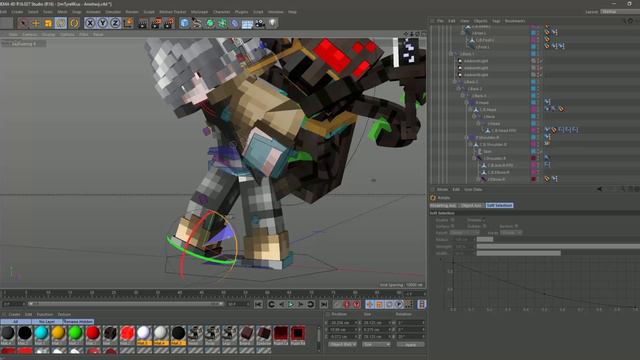The height and width of the screenshot is (360, 640).
Task: Toggle Y axis lock
Action: 103,23
